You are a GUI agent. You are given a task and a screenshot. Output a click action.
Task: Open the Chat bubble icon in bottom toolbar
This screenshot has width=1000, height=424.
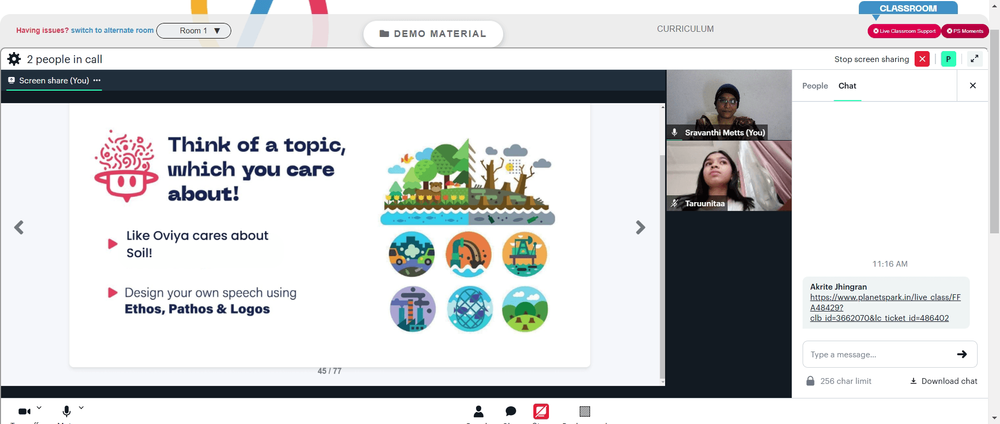[x=511, y=411]
